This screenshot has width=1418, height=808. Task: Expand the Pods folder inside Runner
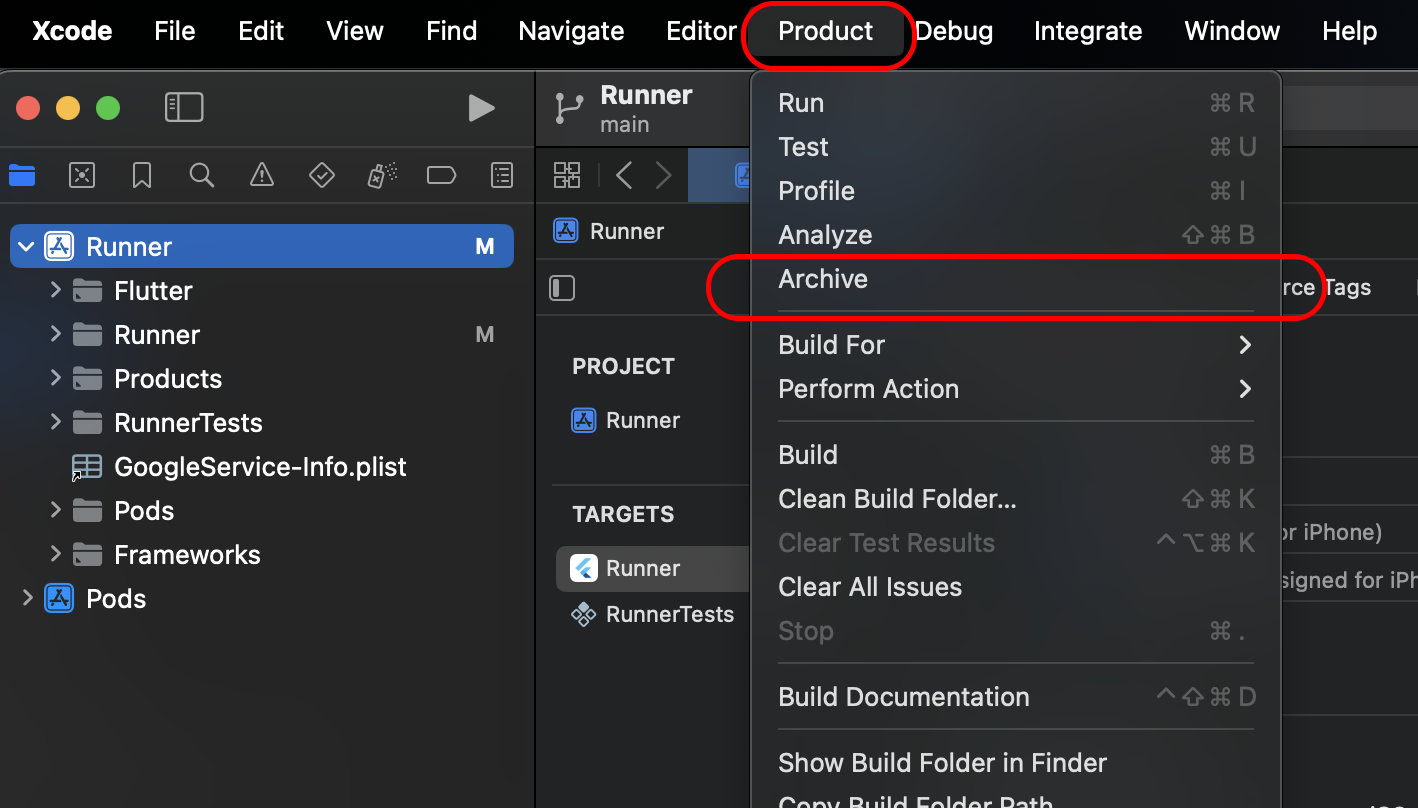coord(56,510)
